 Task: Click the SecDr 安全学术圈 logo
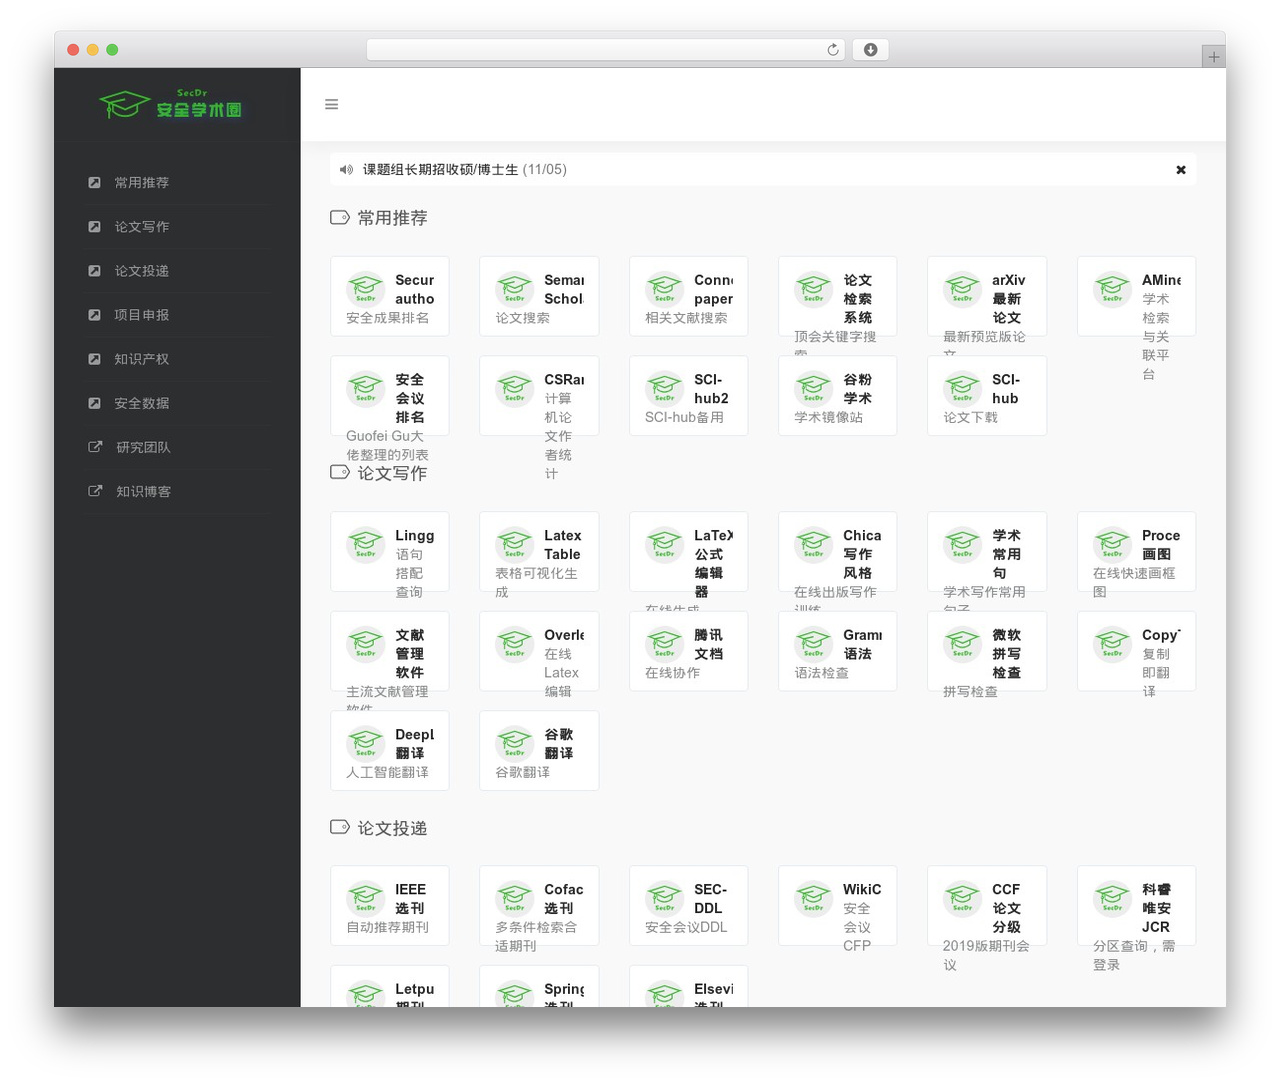click(x=171, y=104)
